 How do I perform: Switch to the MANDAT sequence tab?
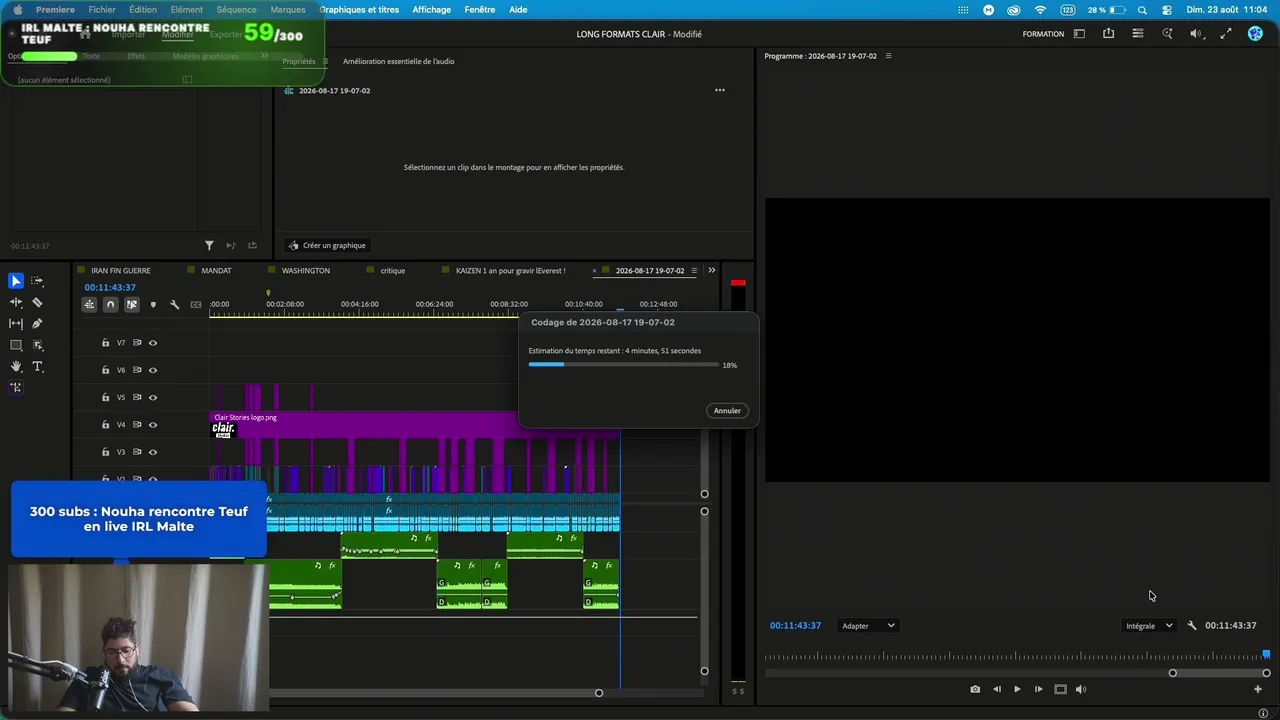coord(216,271)
